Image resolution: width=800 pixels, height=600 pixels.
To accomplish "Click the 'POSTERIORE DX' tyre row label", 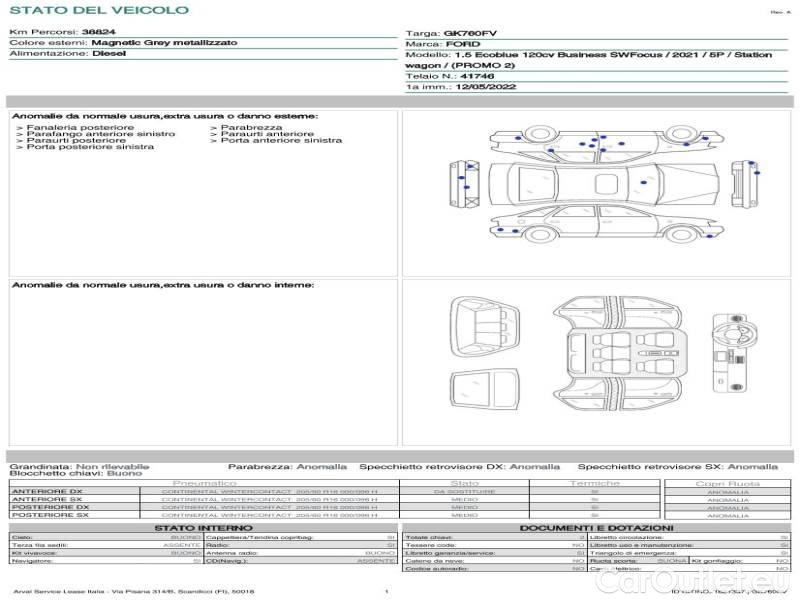I will 50,508.
